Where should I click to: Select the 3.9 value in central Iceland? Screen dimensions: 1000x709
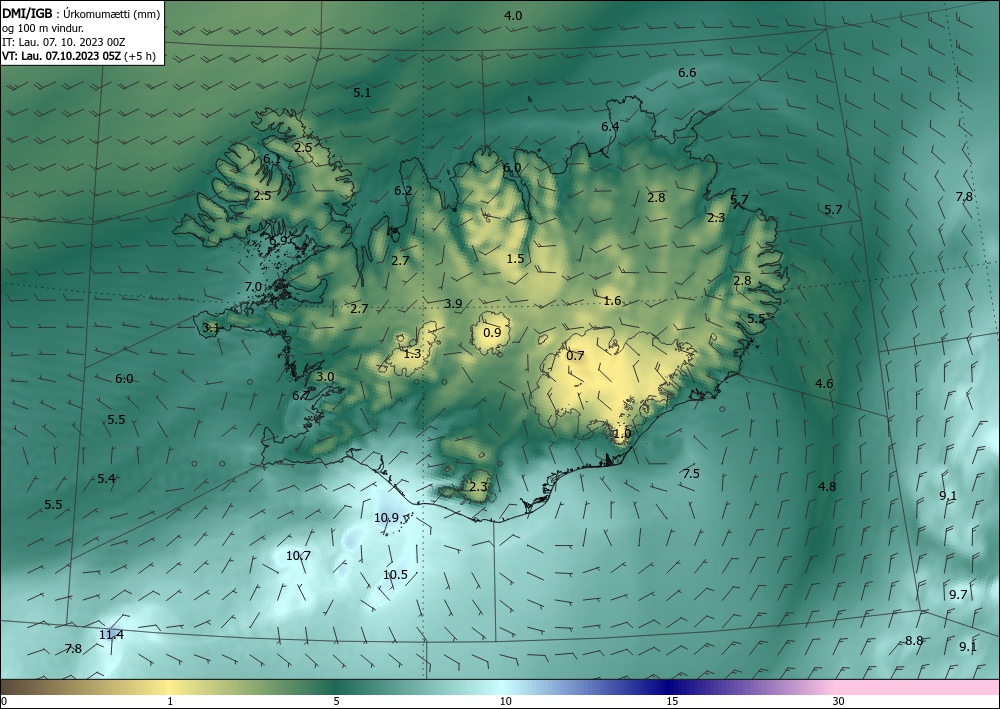[453, 303]
